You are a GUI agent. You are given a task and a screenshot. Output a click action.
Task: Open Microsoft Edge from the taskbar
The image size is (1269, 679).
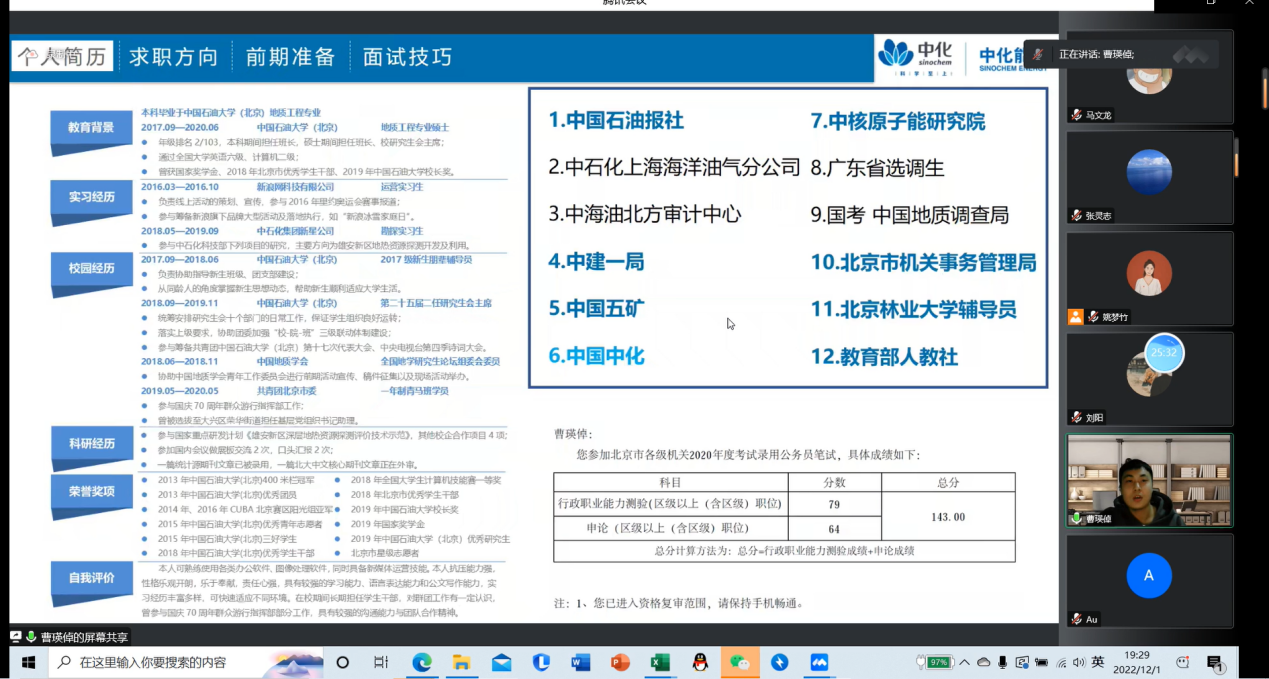422,662
